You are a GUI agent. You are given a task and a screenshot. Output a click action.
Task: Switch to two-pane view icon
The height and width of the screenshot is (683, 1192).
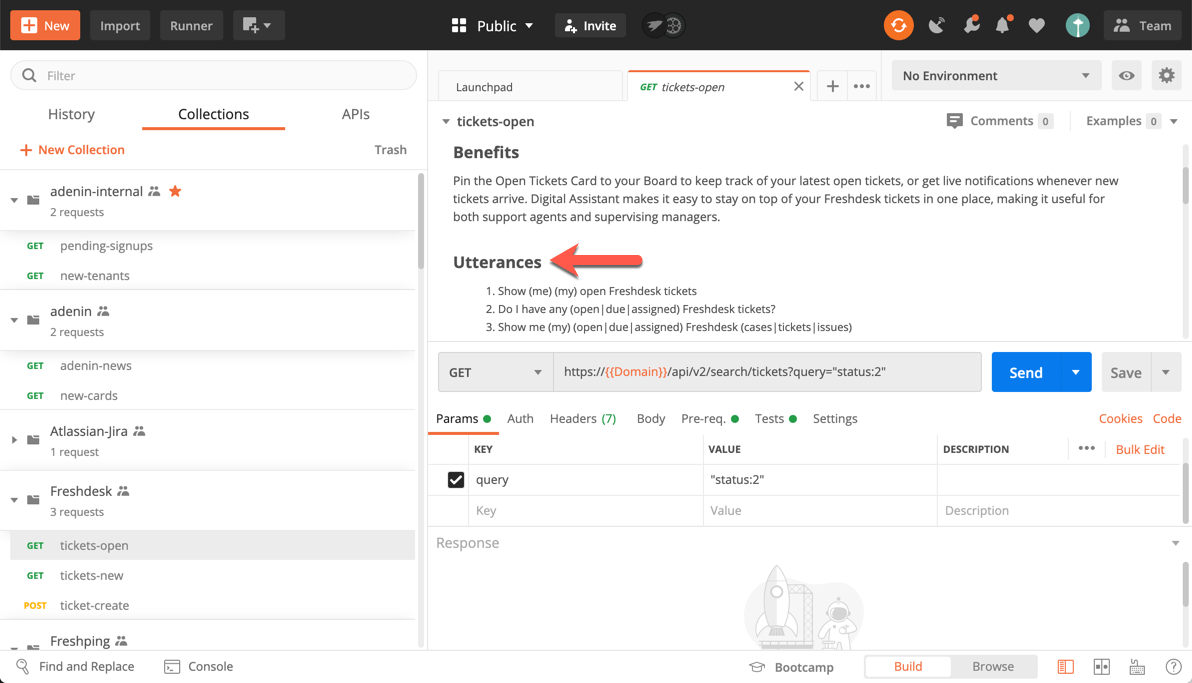[1102, 667]
